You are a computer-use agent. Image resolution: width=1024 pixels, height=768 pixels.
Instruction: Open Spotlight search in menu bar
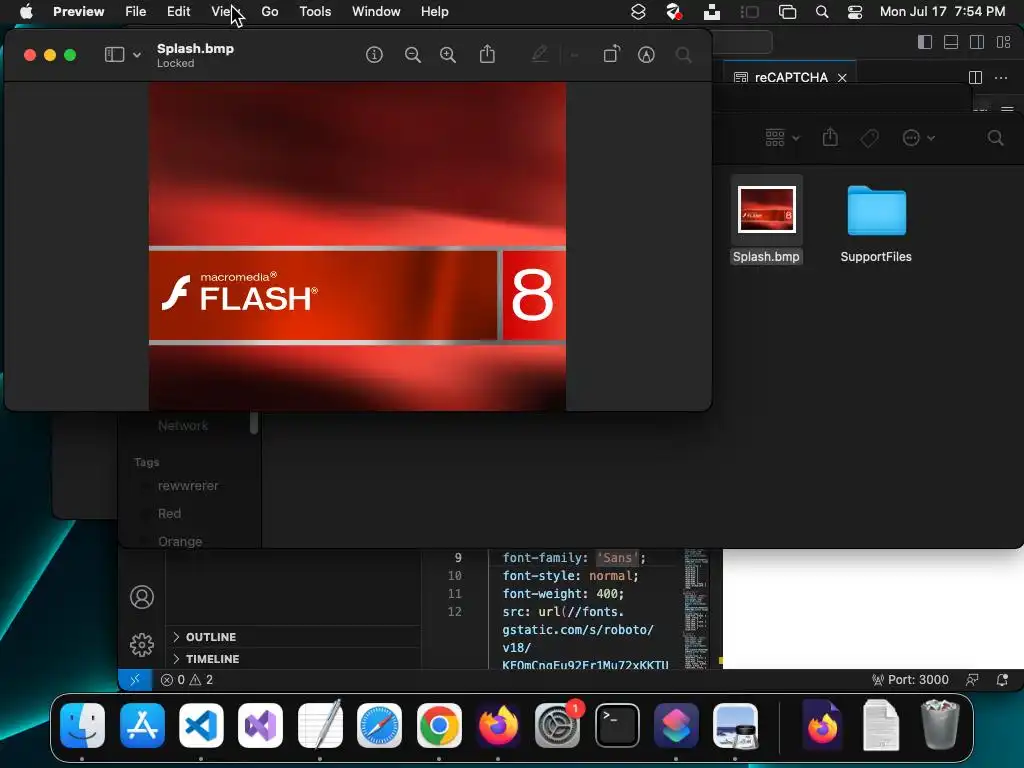[x=822, y=12]
